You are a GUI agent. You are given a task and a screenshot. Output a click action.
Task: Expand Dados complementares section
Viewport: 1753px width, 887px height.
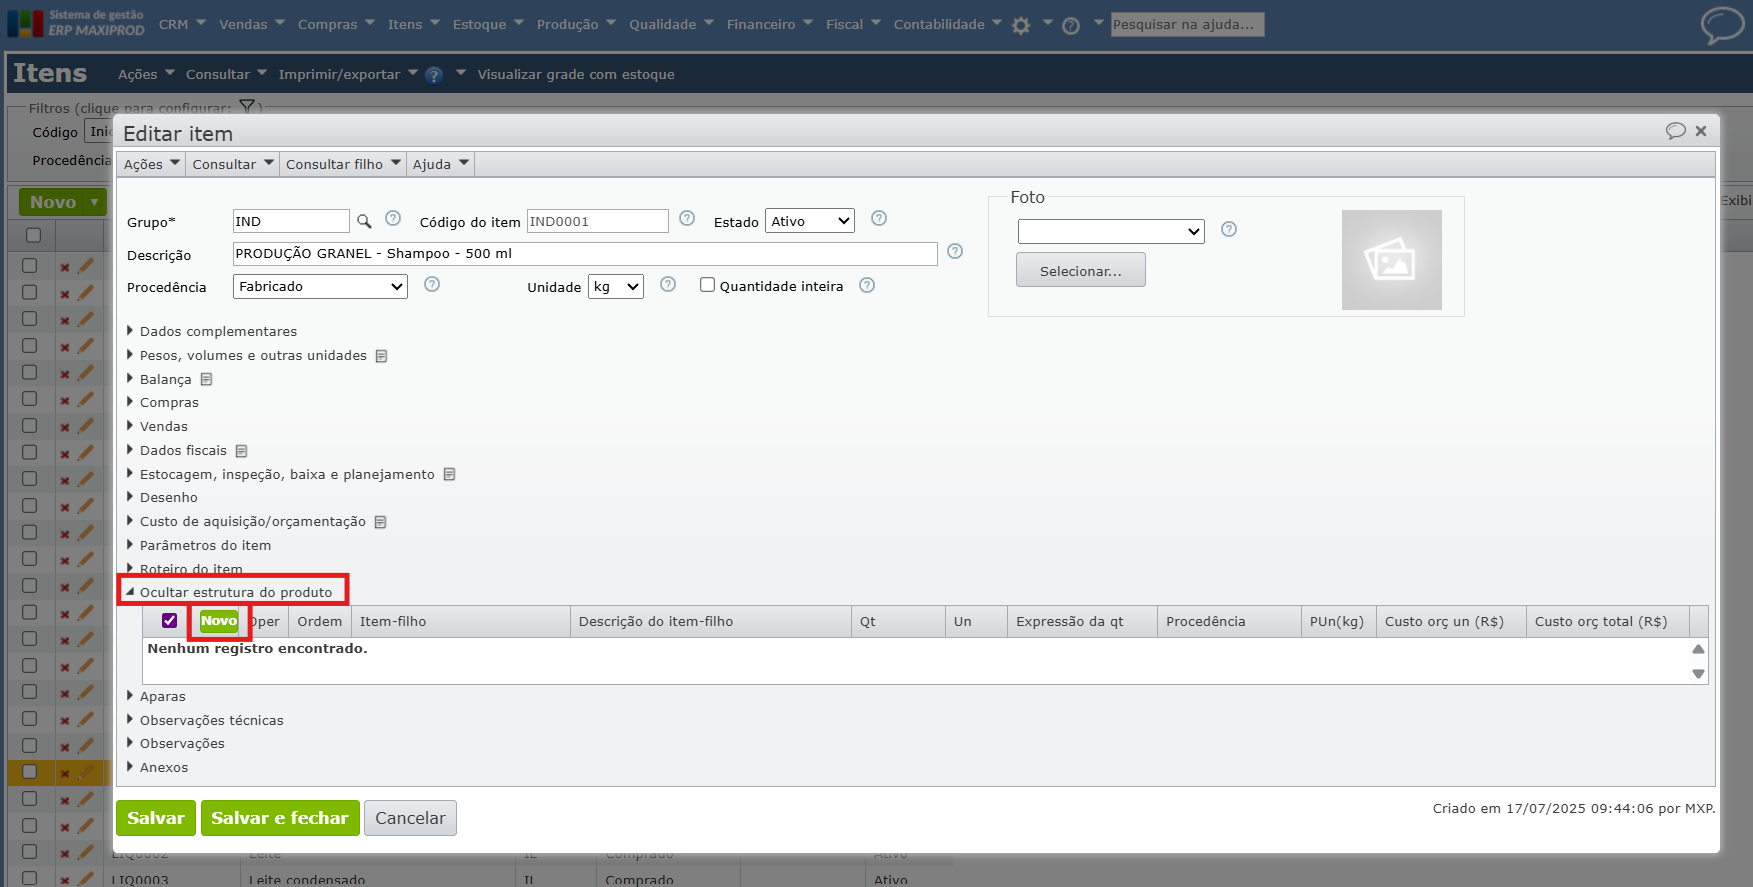tap(212, 331)
